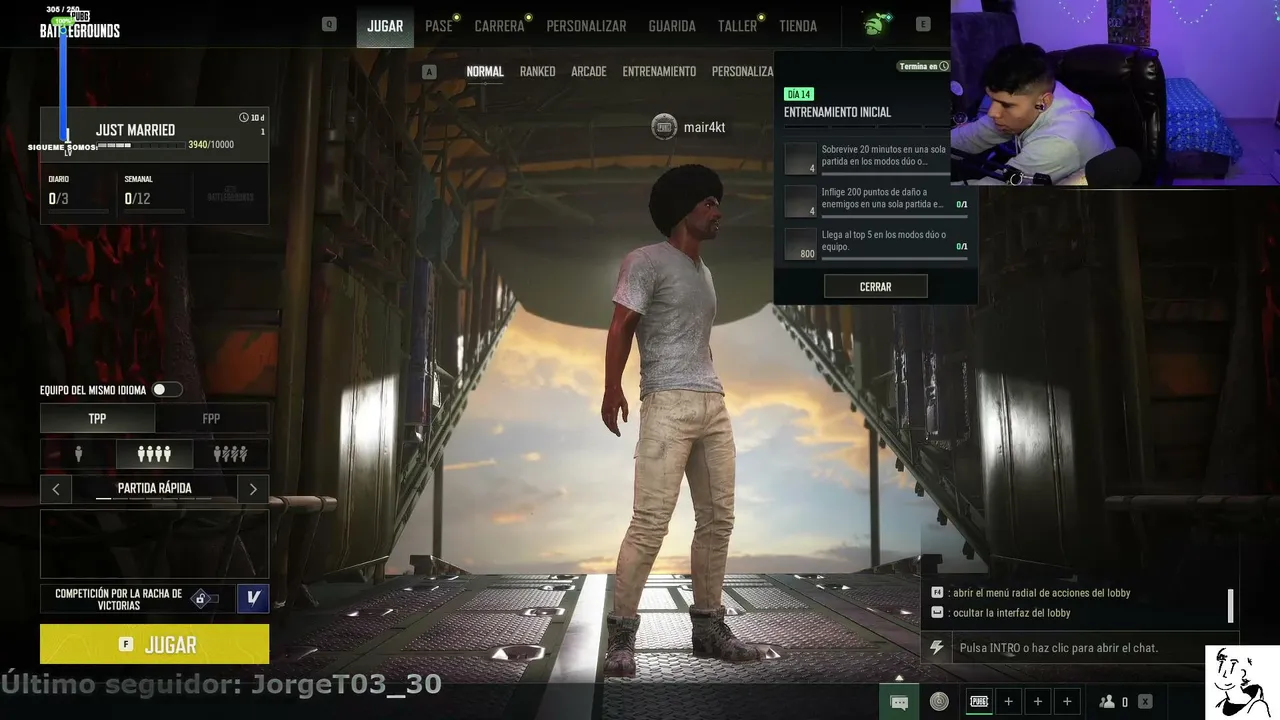The width and height of the screenshot is (1280, 720).
Task: Open the blue V win streak badge
Action: [253, 598]
